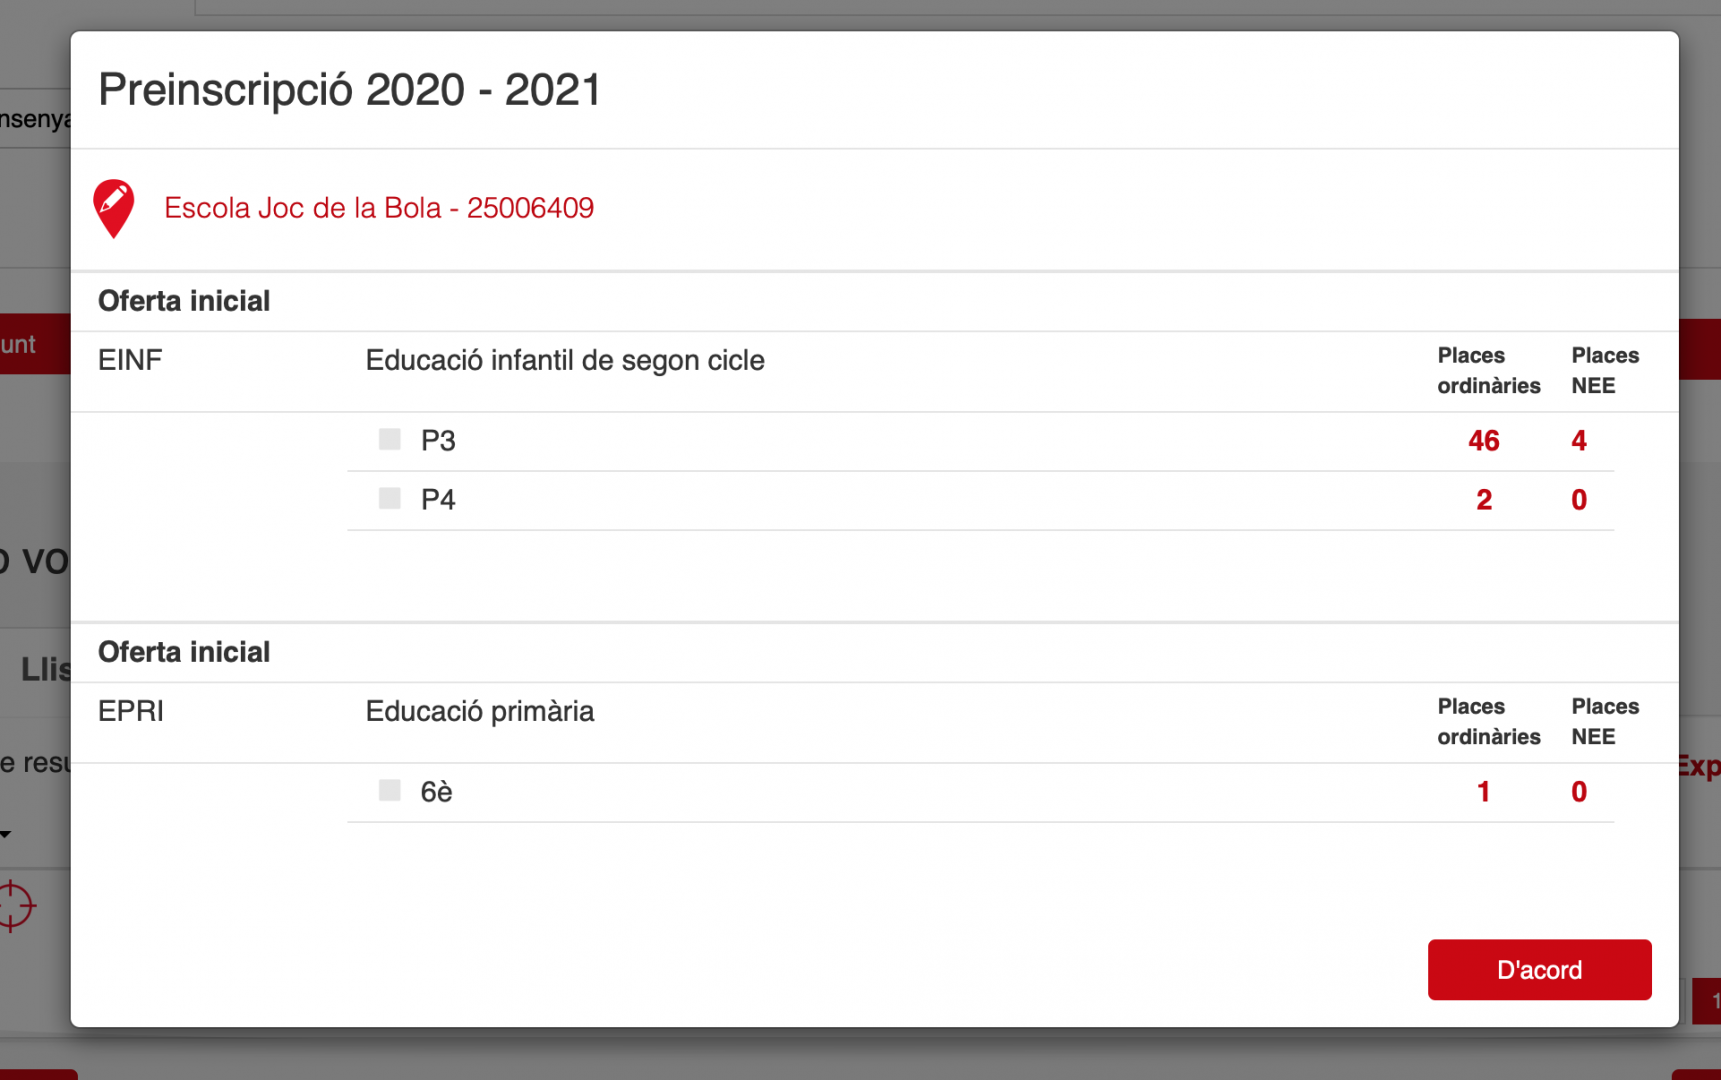The width and height of the screenshot is (1721, 1080).
Task: Click the EINF stage code label
Action: (x=130, y=360)
